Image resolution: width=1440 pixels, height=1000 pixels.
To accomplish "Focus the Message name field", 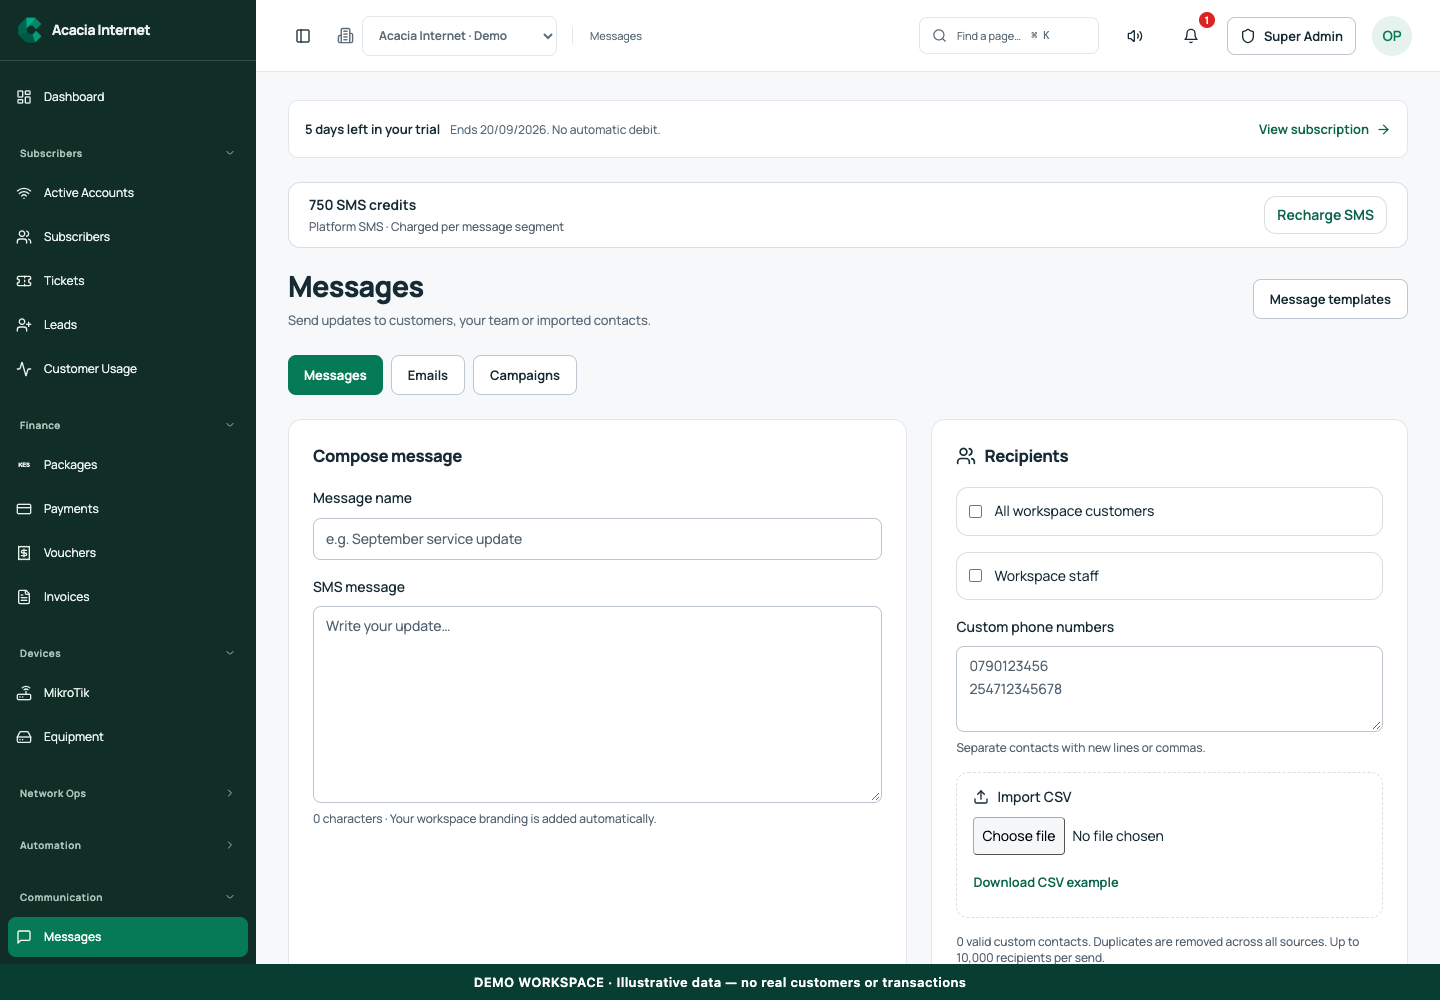I will click(x=597, y=539).
